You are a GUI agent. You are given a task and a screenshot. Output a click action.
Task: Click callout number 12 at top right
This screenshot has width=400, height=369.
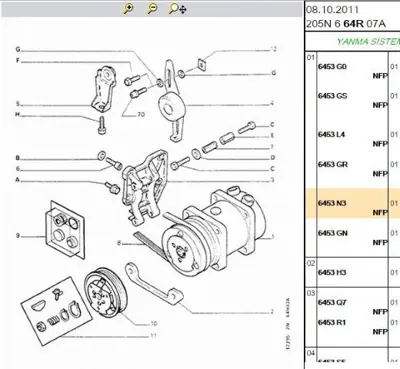(273, 49)
